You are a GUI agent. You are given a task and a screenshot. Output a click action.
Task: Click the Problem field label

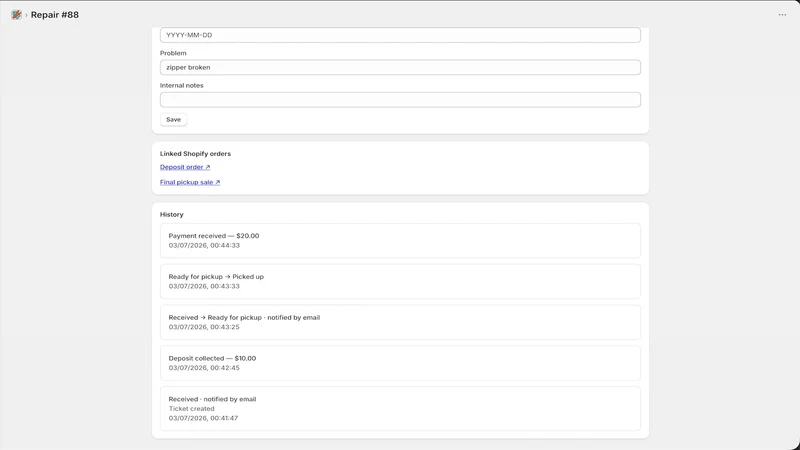(x=173, y=53)
